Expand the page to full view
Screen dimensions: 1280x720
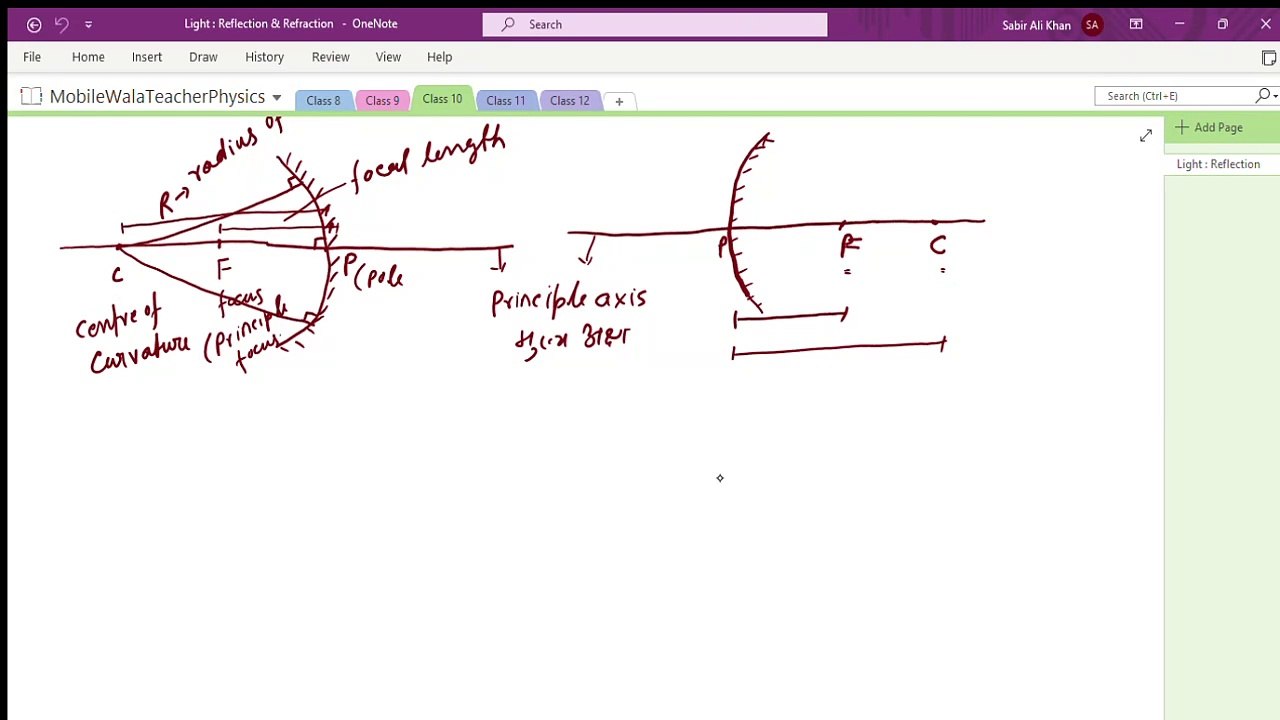coord(1146,135)
